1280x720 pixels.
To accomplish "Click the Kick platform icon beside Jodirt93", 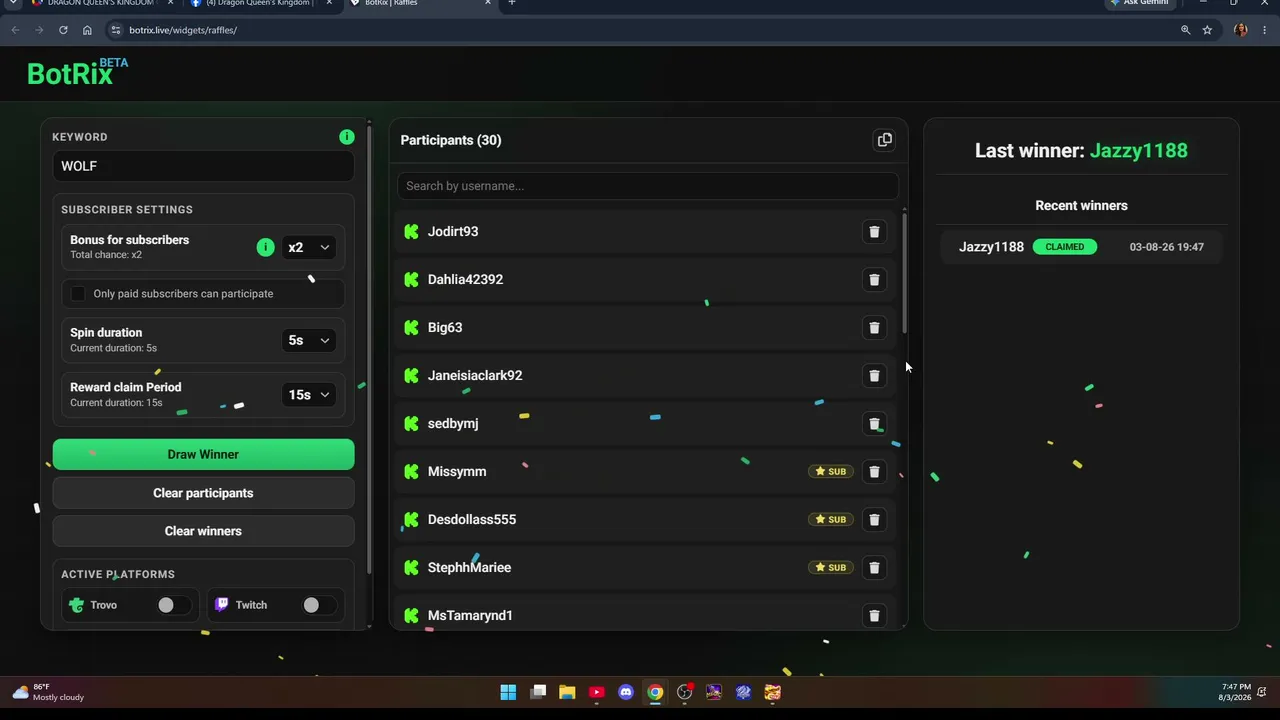I will pyautogui.click(x=411, y=232).
